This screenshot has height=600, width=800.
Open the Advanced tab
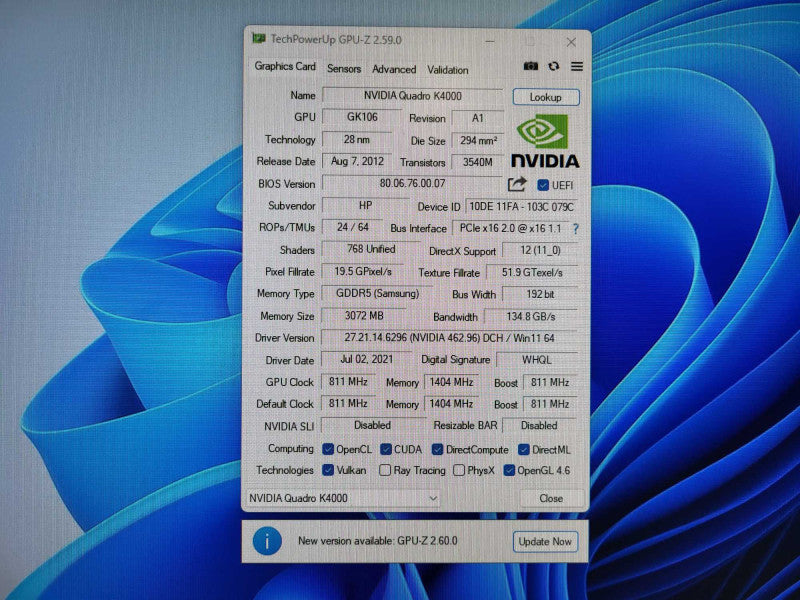[394, 69]
